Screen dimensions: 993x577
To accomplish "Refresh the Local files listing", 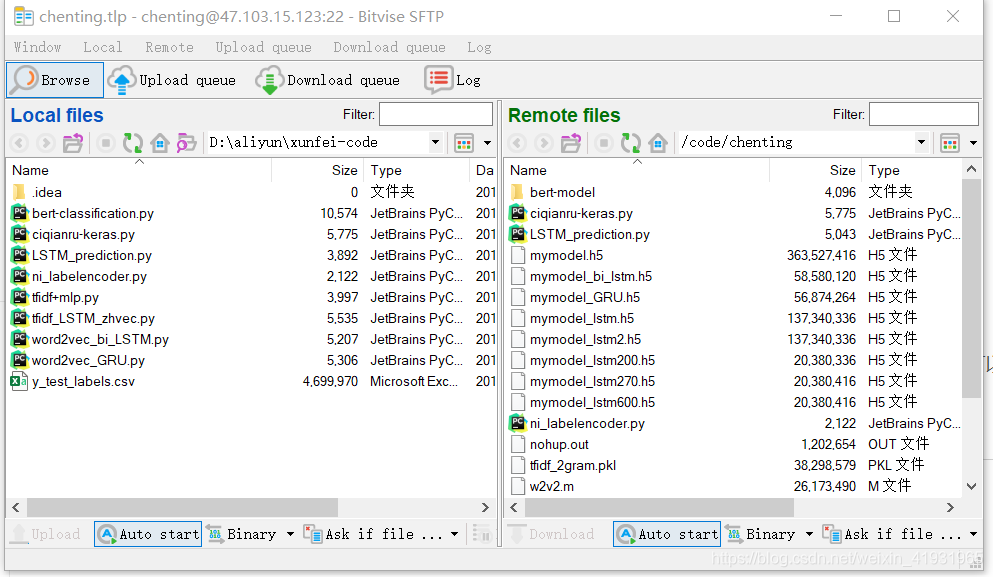I will point(133,142).
